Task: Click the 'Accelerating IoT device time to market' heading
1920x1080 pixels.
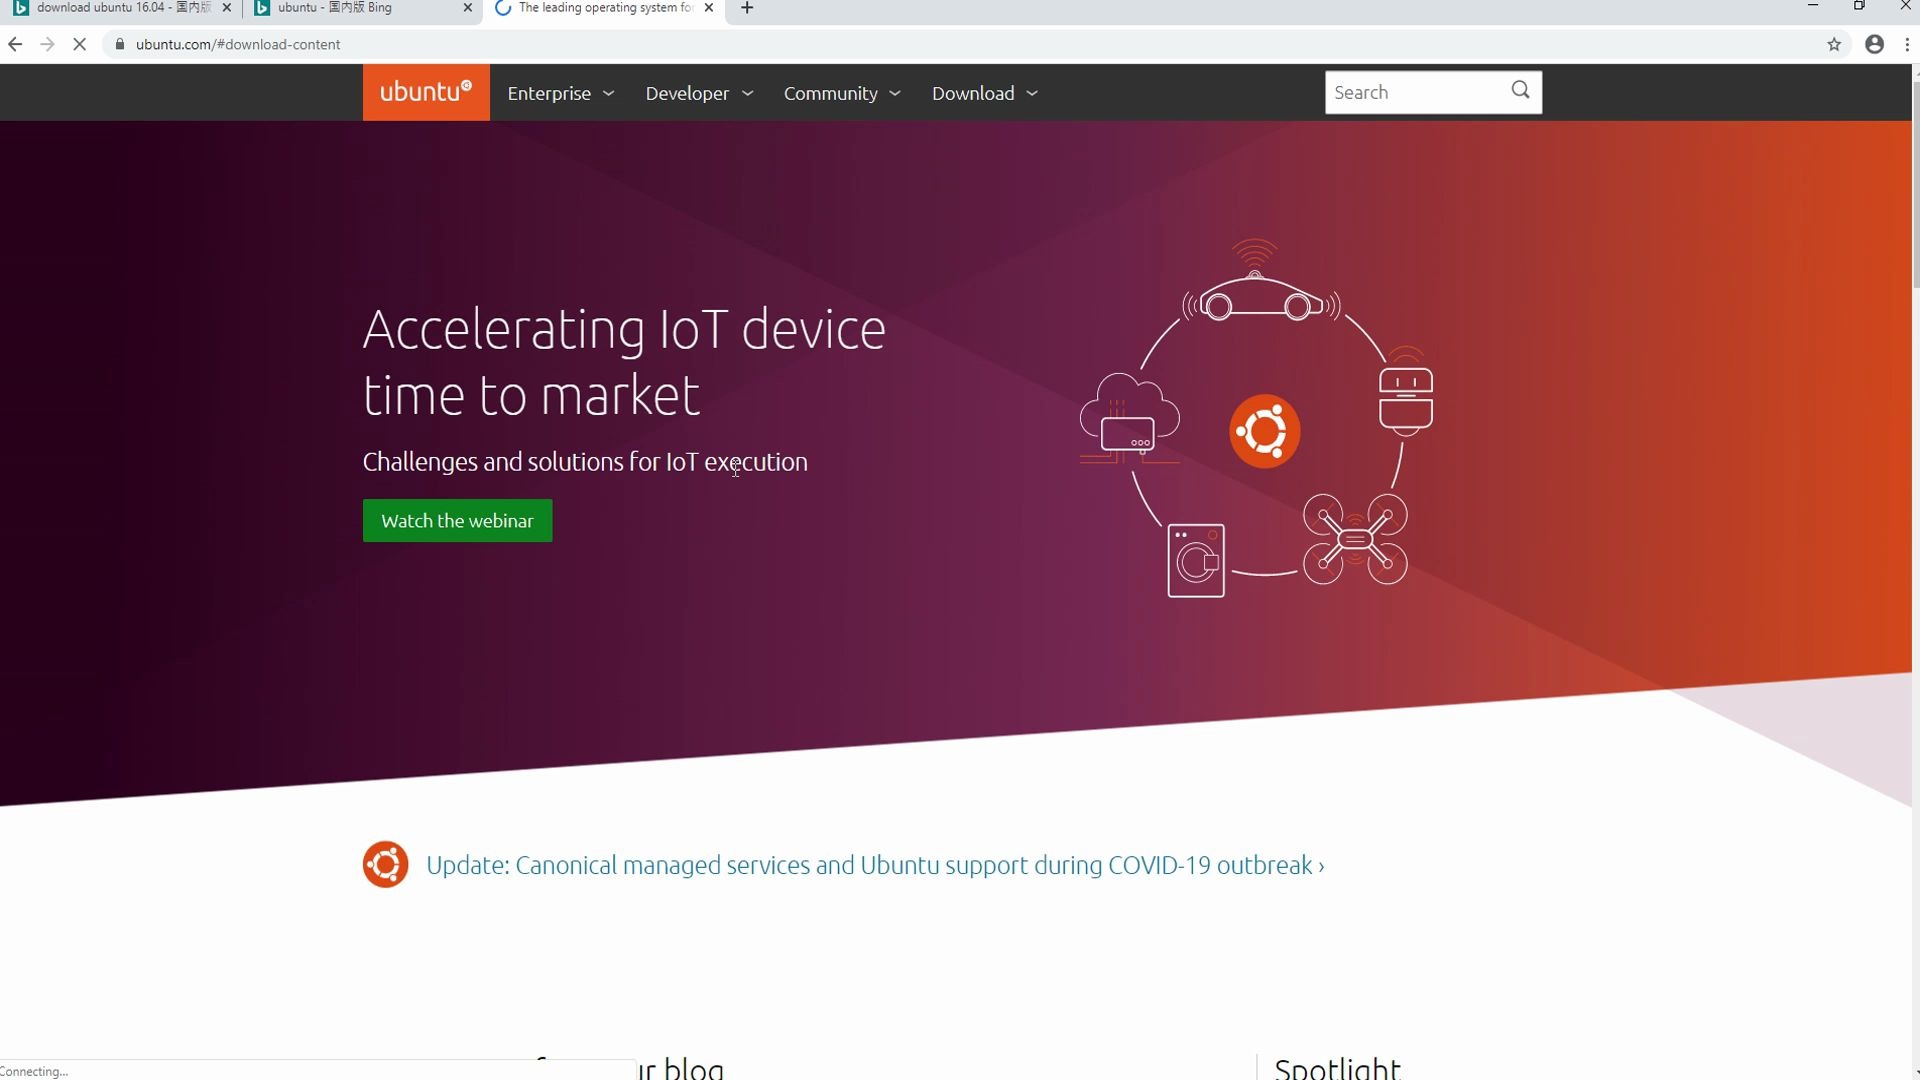Action: (x=624, y=362)
